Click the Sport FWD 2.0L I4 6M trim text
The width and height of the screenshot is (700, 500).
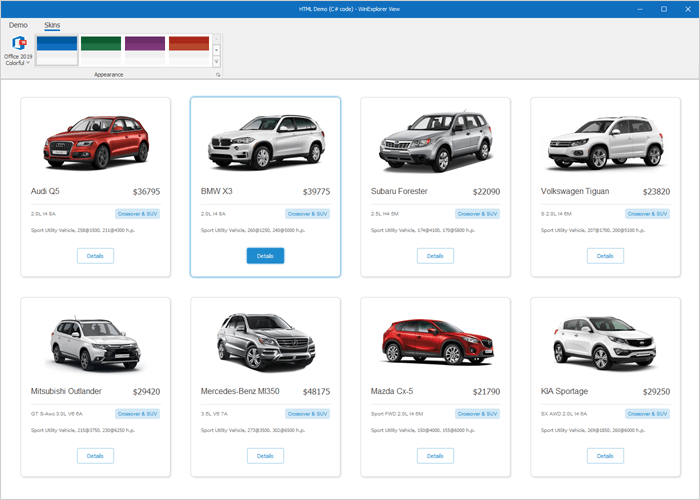pos(397,414)
